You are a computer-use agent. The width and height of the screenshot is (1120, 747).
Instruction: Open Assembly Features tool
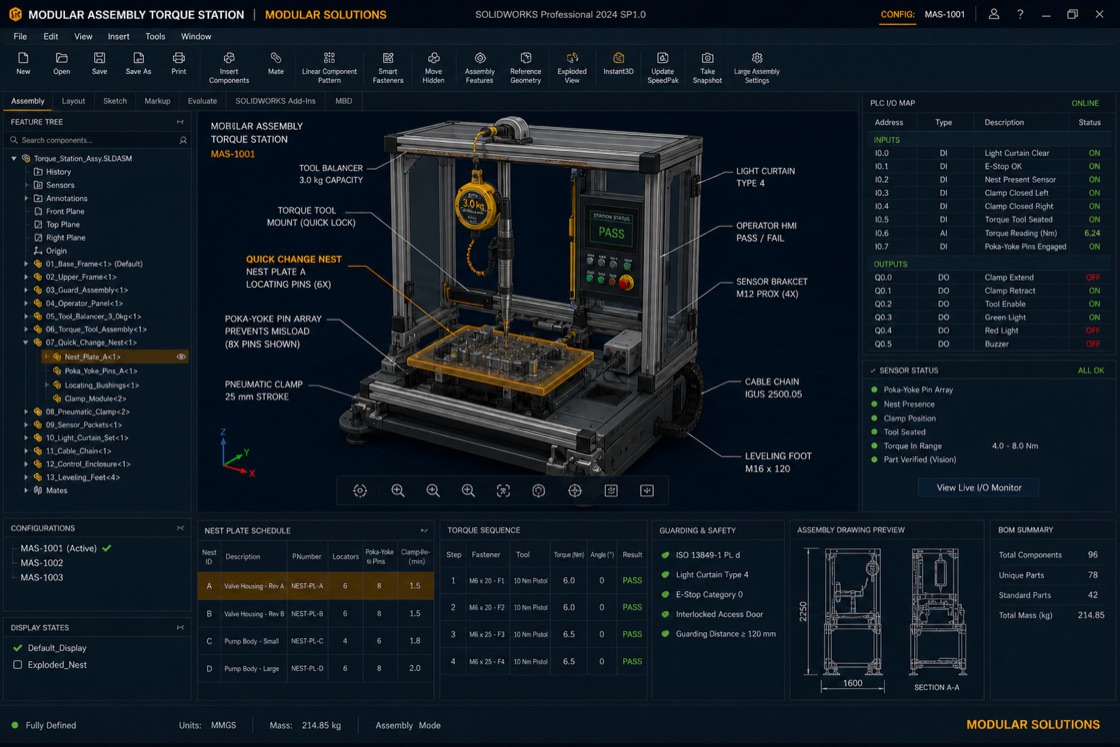pyautogui.click(x=480, y=67)
